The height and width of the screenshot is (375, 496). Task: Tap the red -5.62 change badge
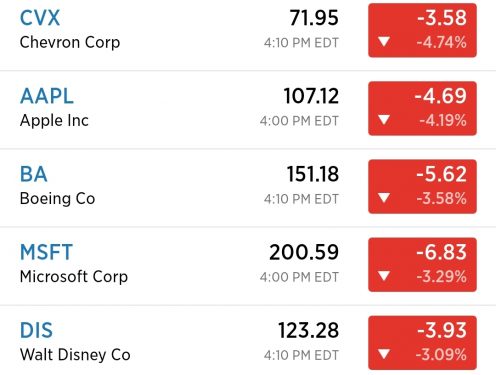click(x=422, y=186)
